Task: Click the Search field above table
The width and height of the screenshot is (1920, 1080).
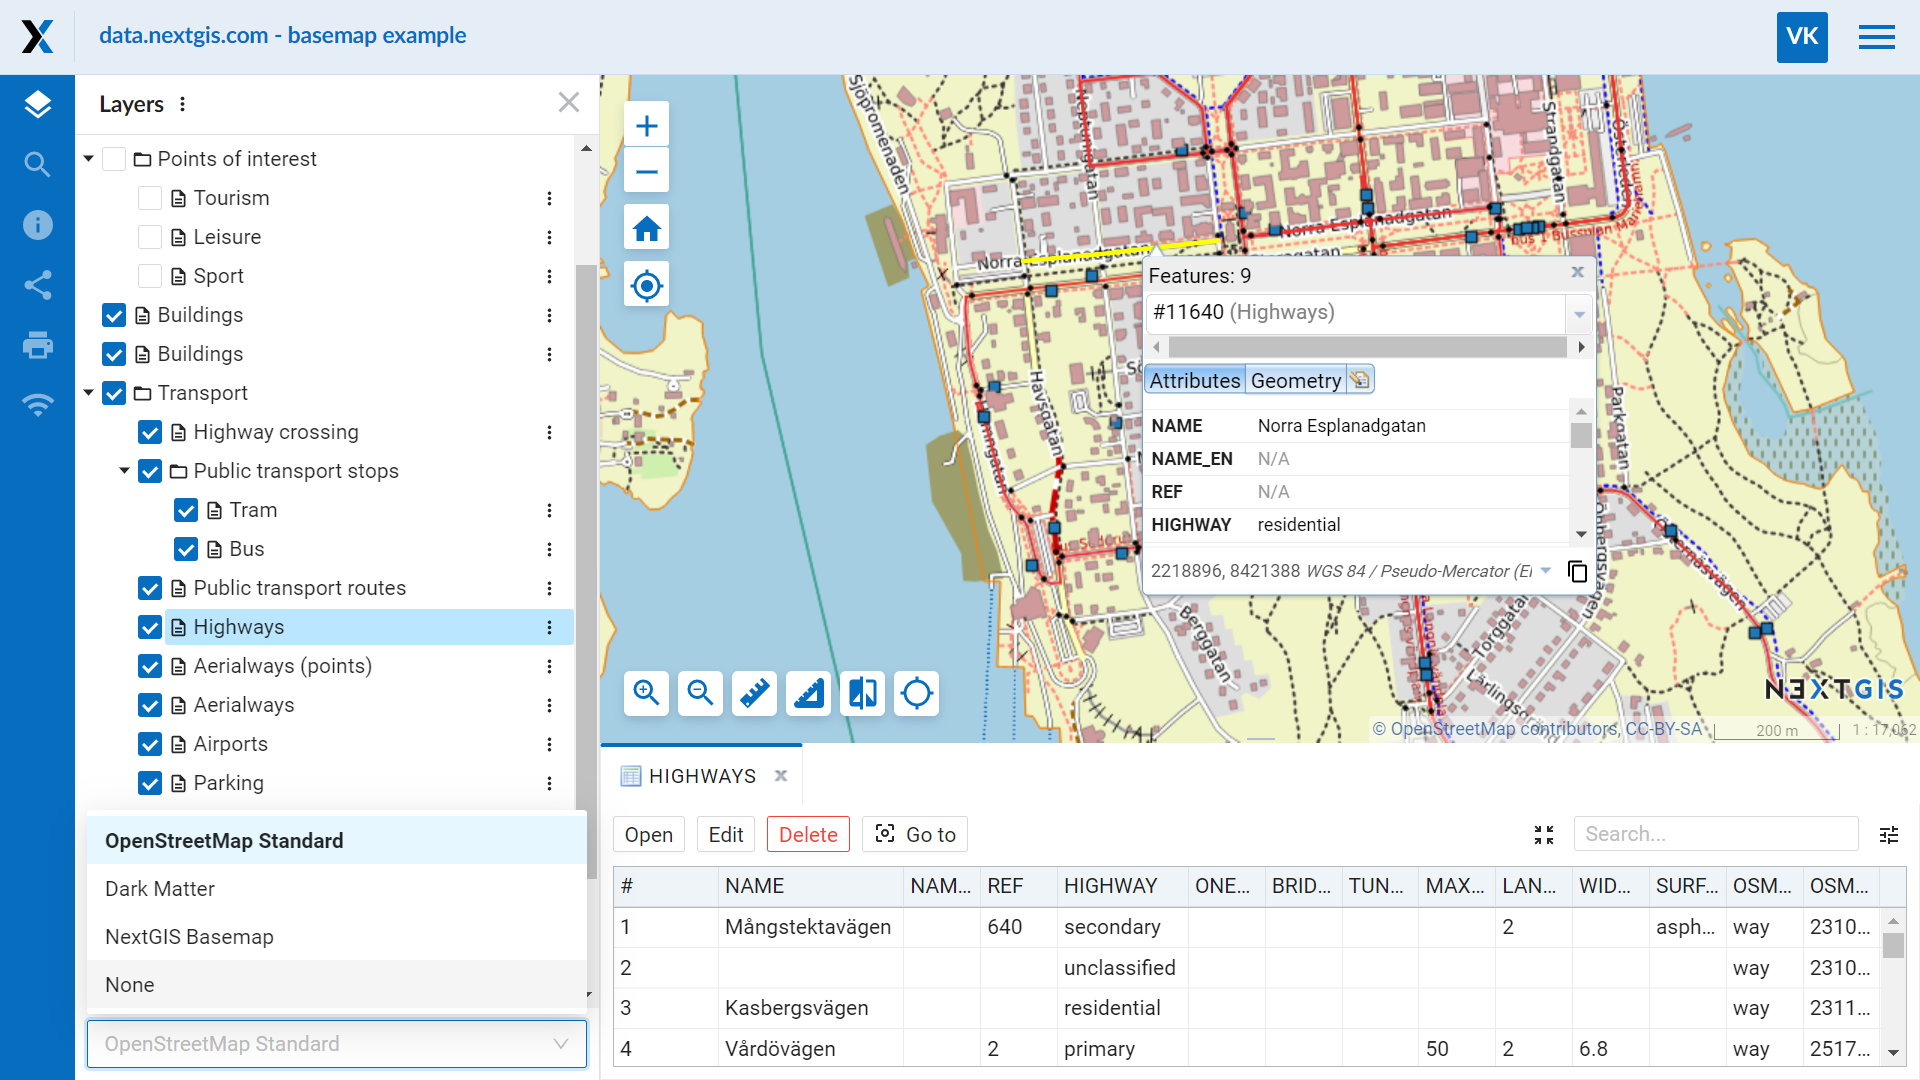Action: (1716, 834)
